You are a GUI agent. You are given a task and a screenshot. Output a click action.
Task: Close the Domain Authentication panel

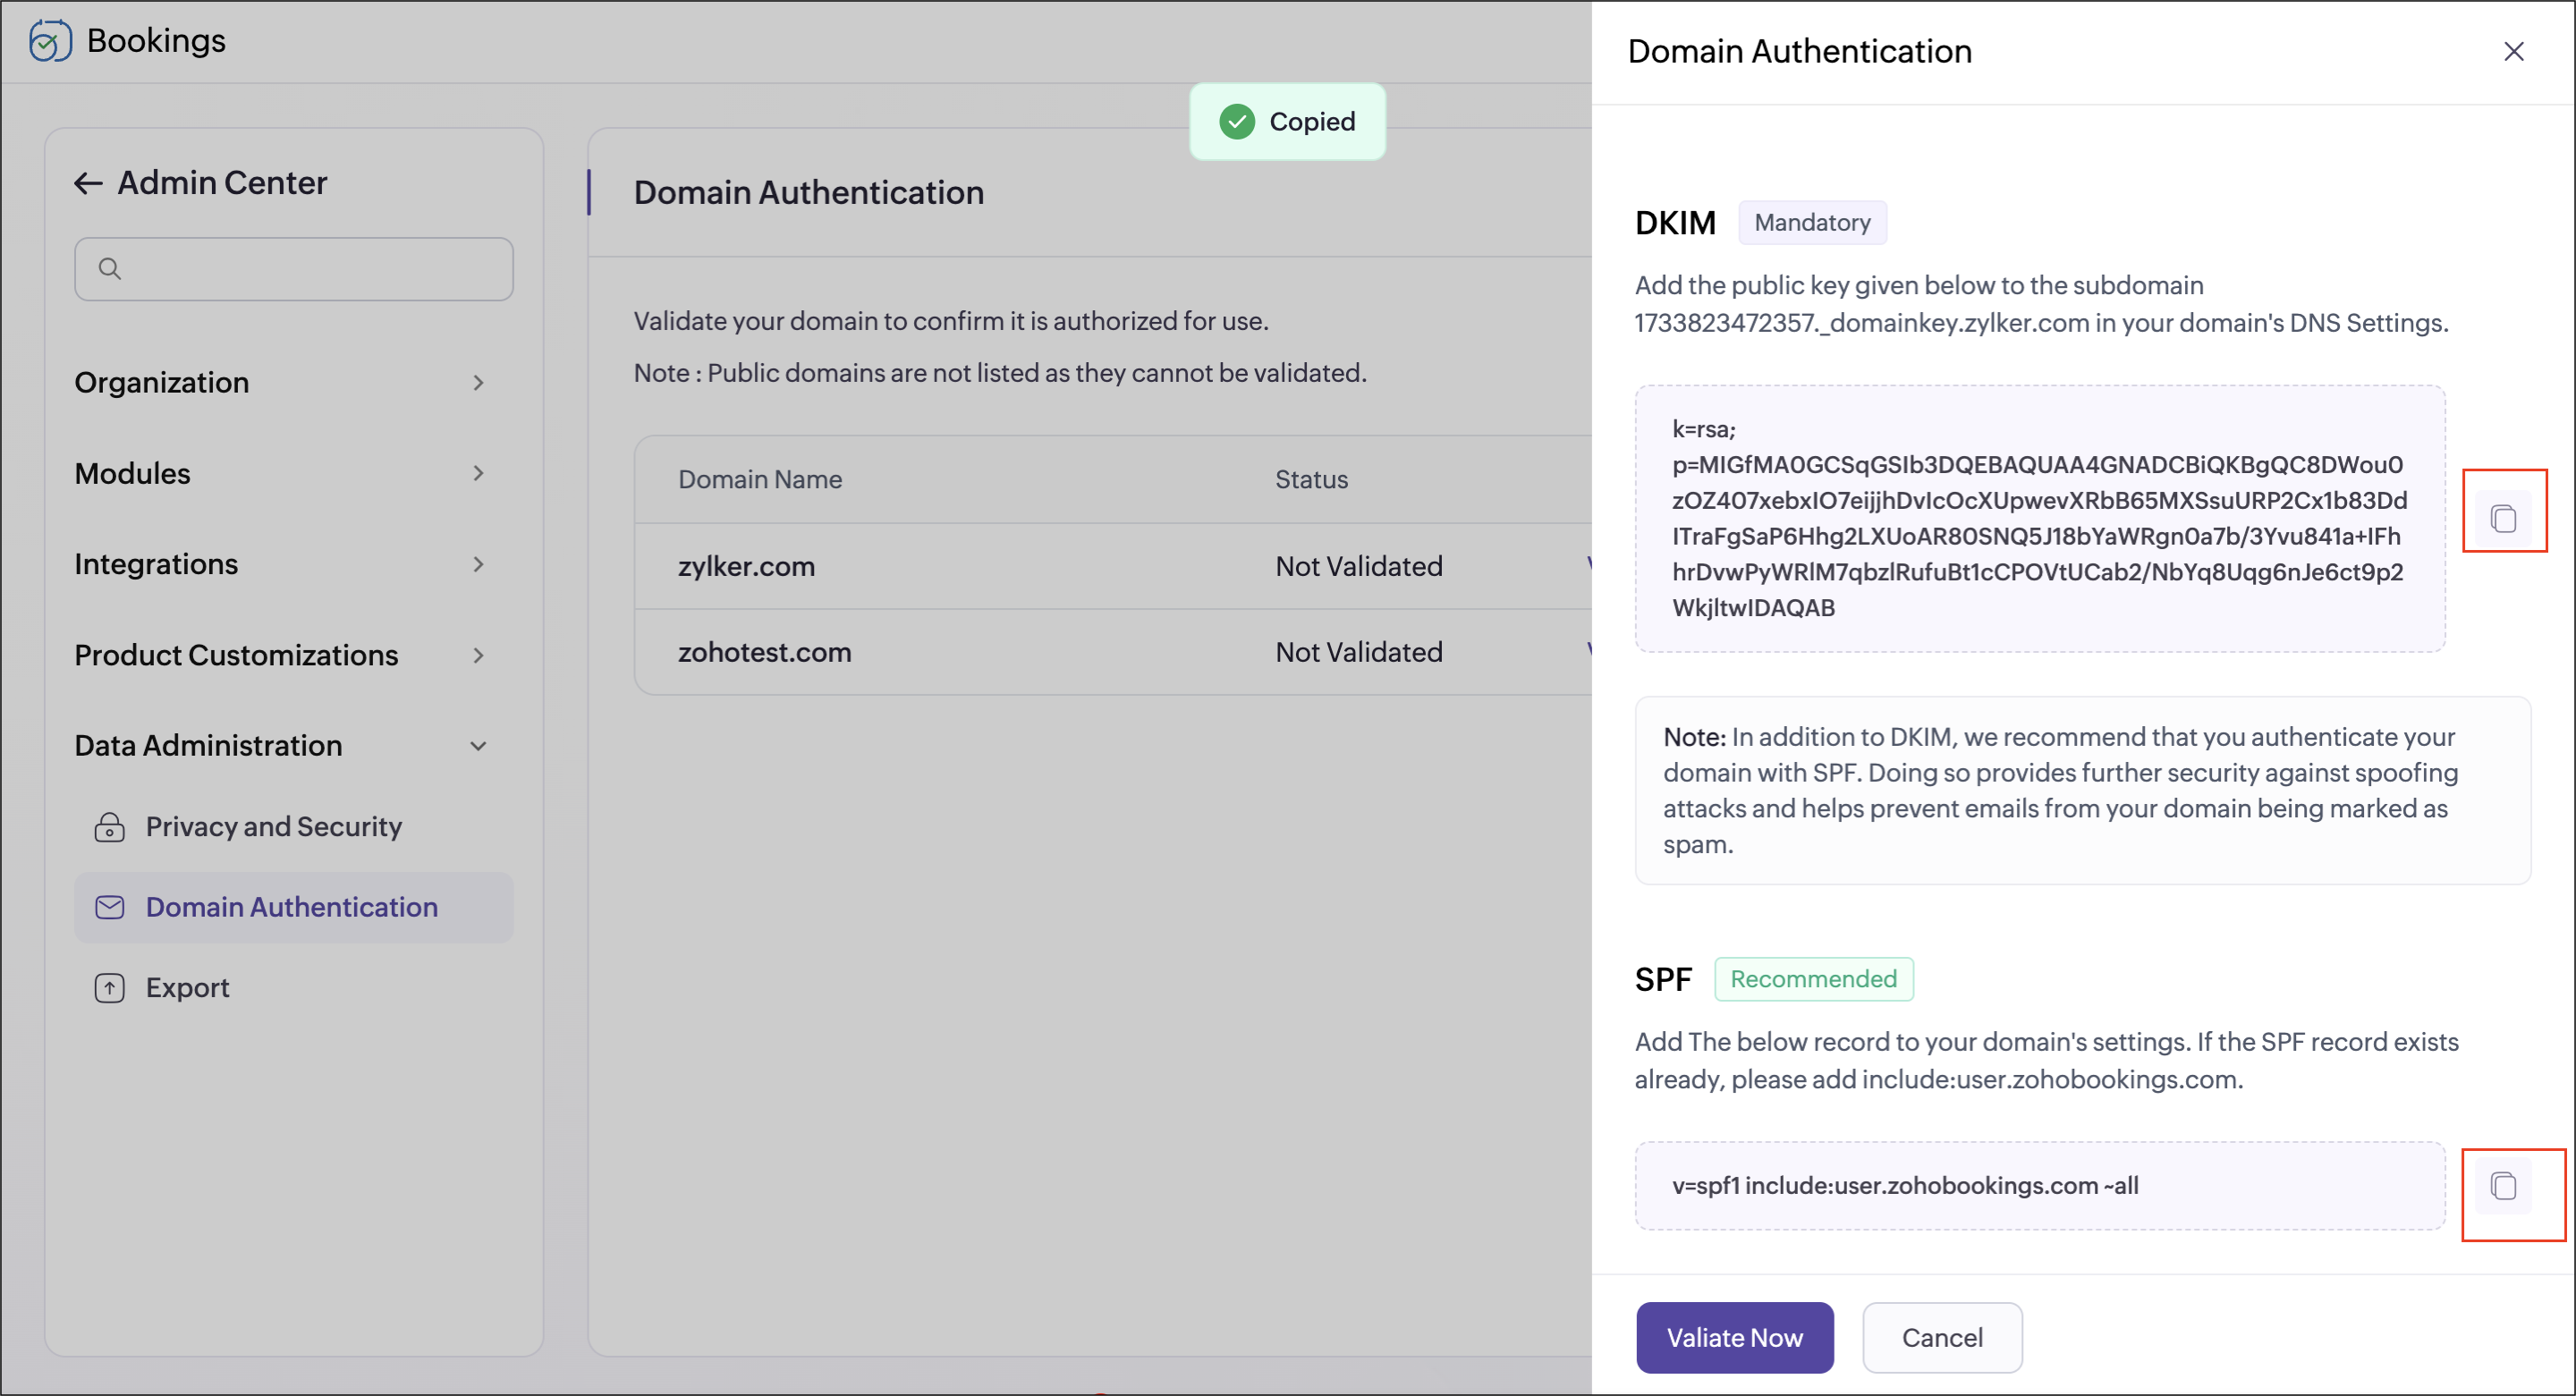click(2513, 51)
